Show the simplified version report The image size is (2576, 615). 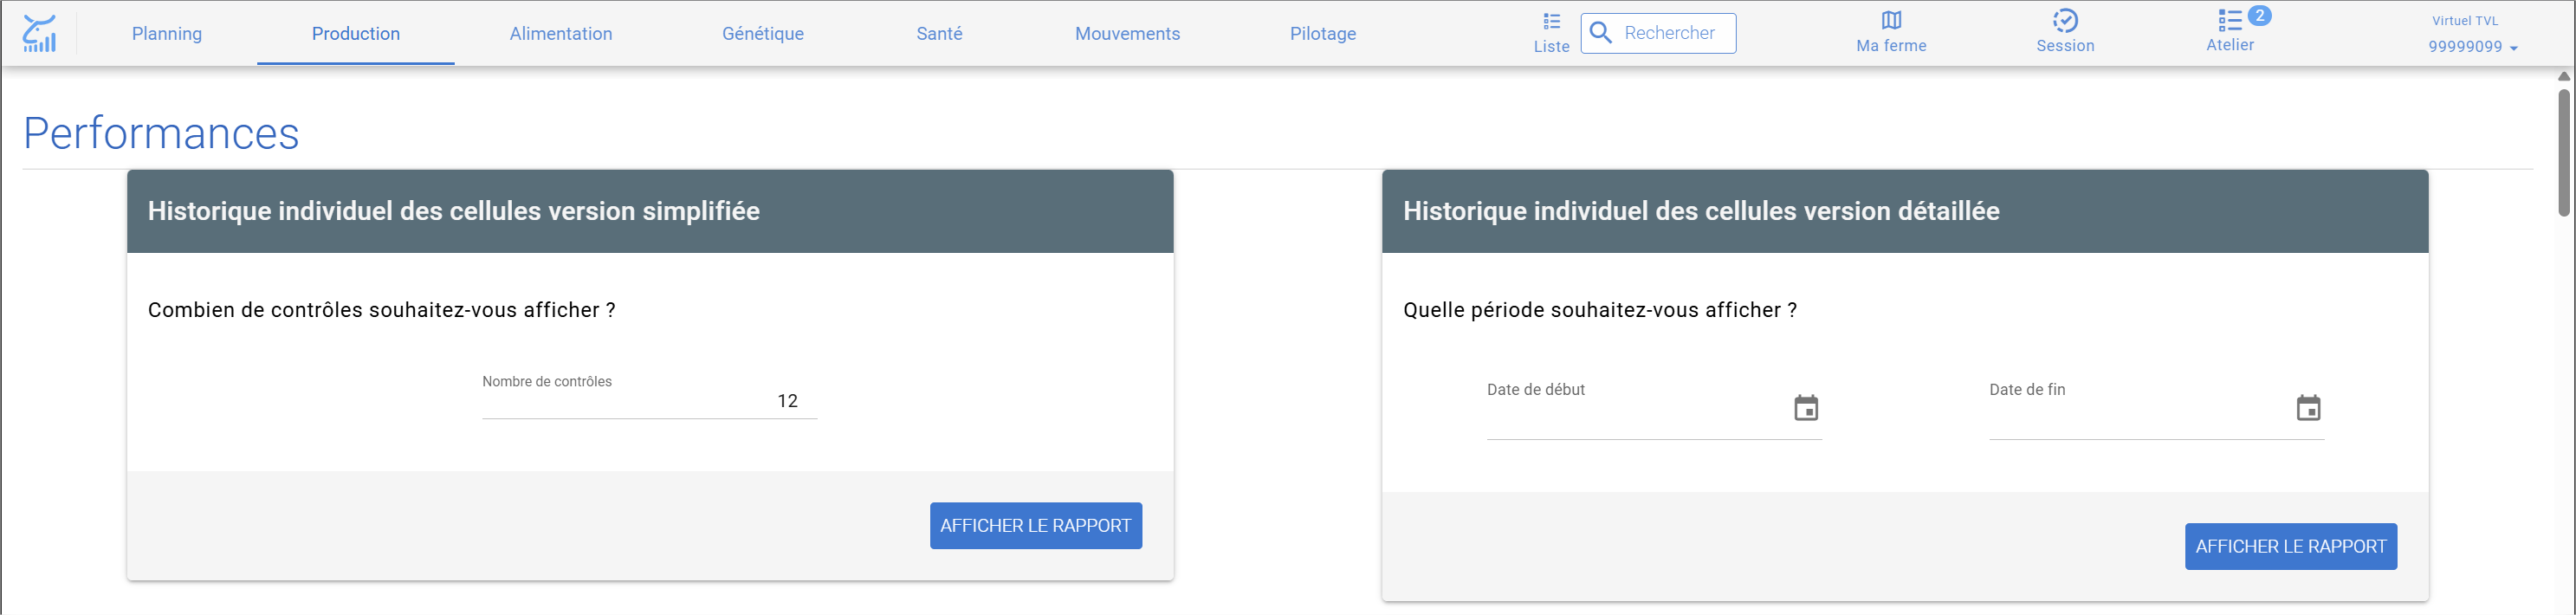[1036, 526]
